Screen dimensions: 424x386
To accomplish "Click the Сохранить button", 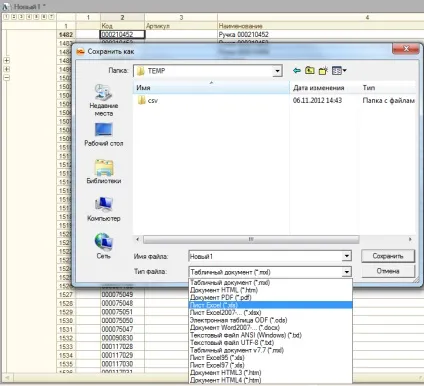I will (388, 256).
